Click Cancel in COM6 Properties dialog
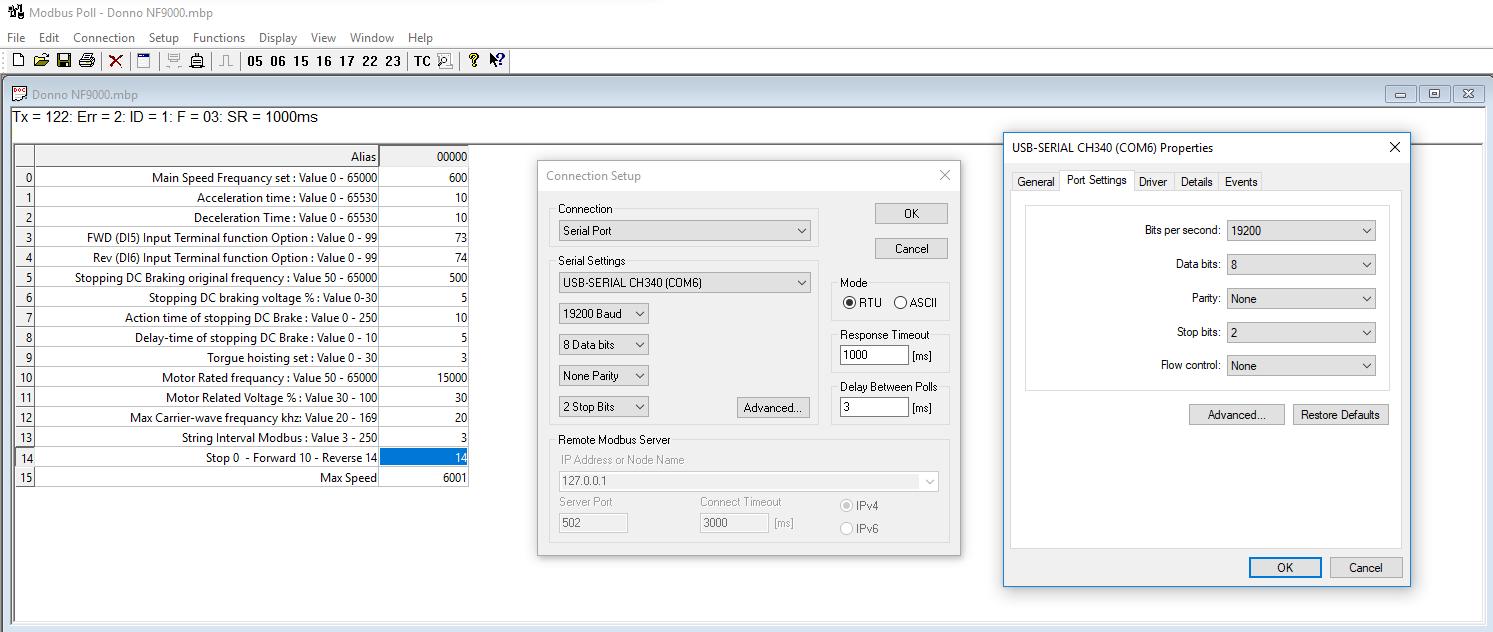Image resolution: width=1493 pixels, height=632 pixels. click(1366, 568)
